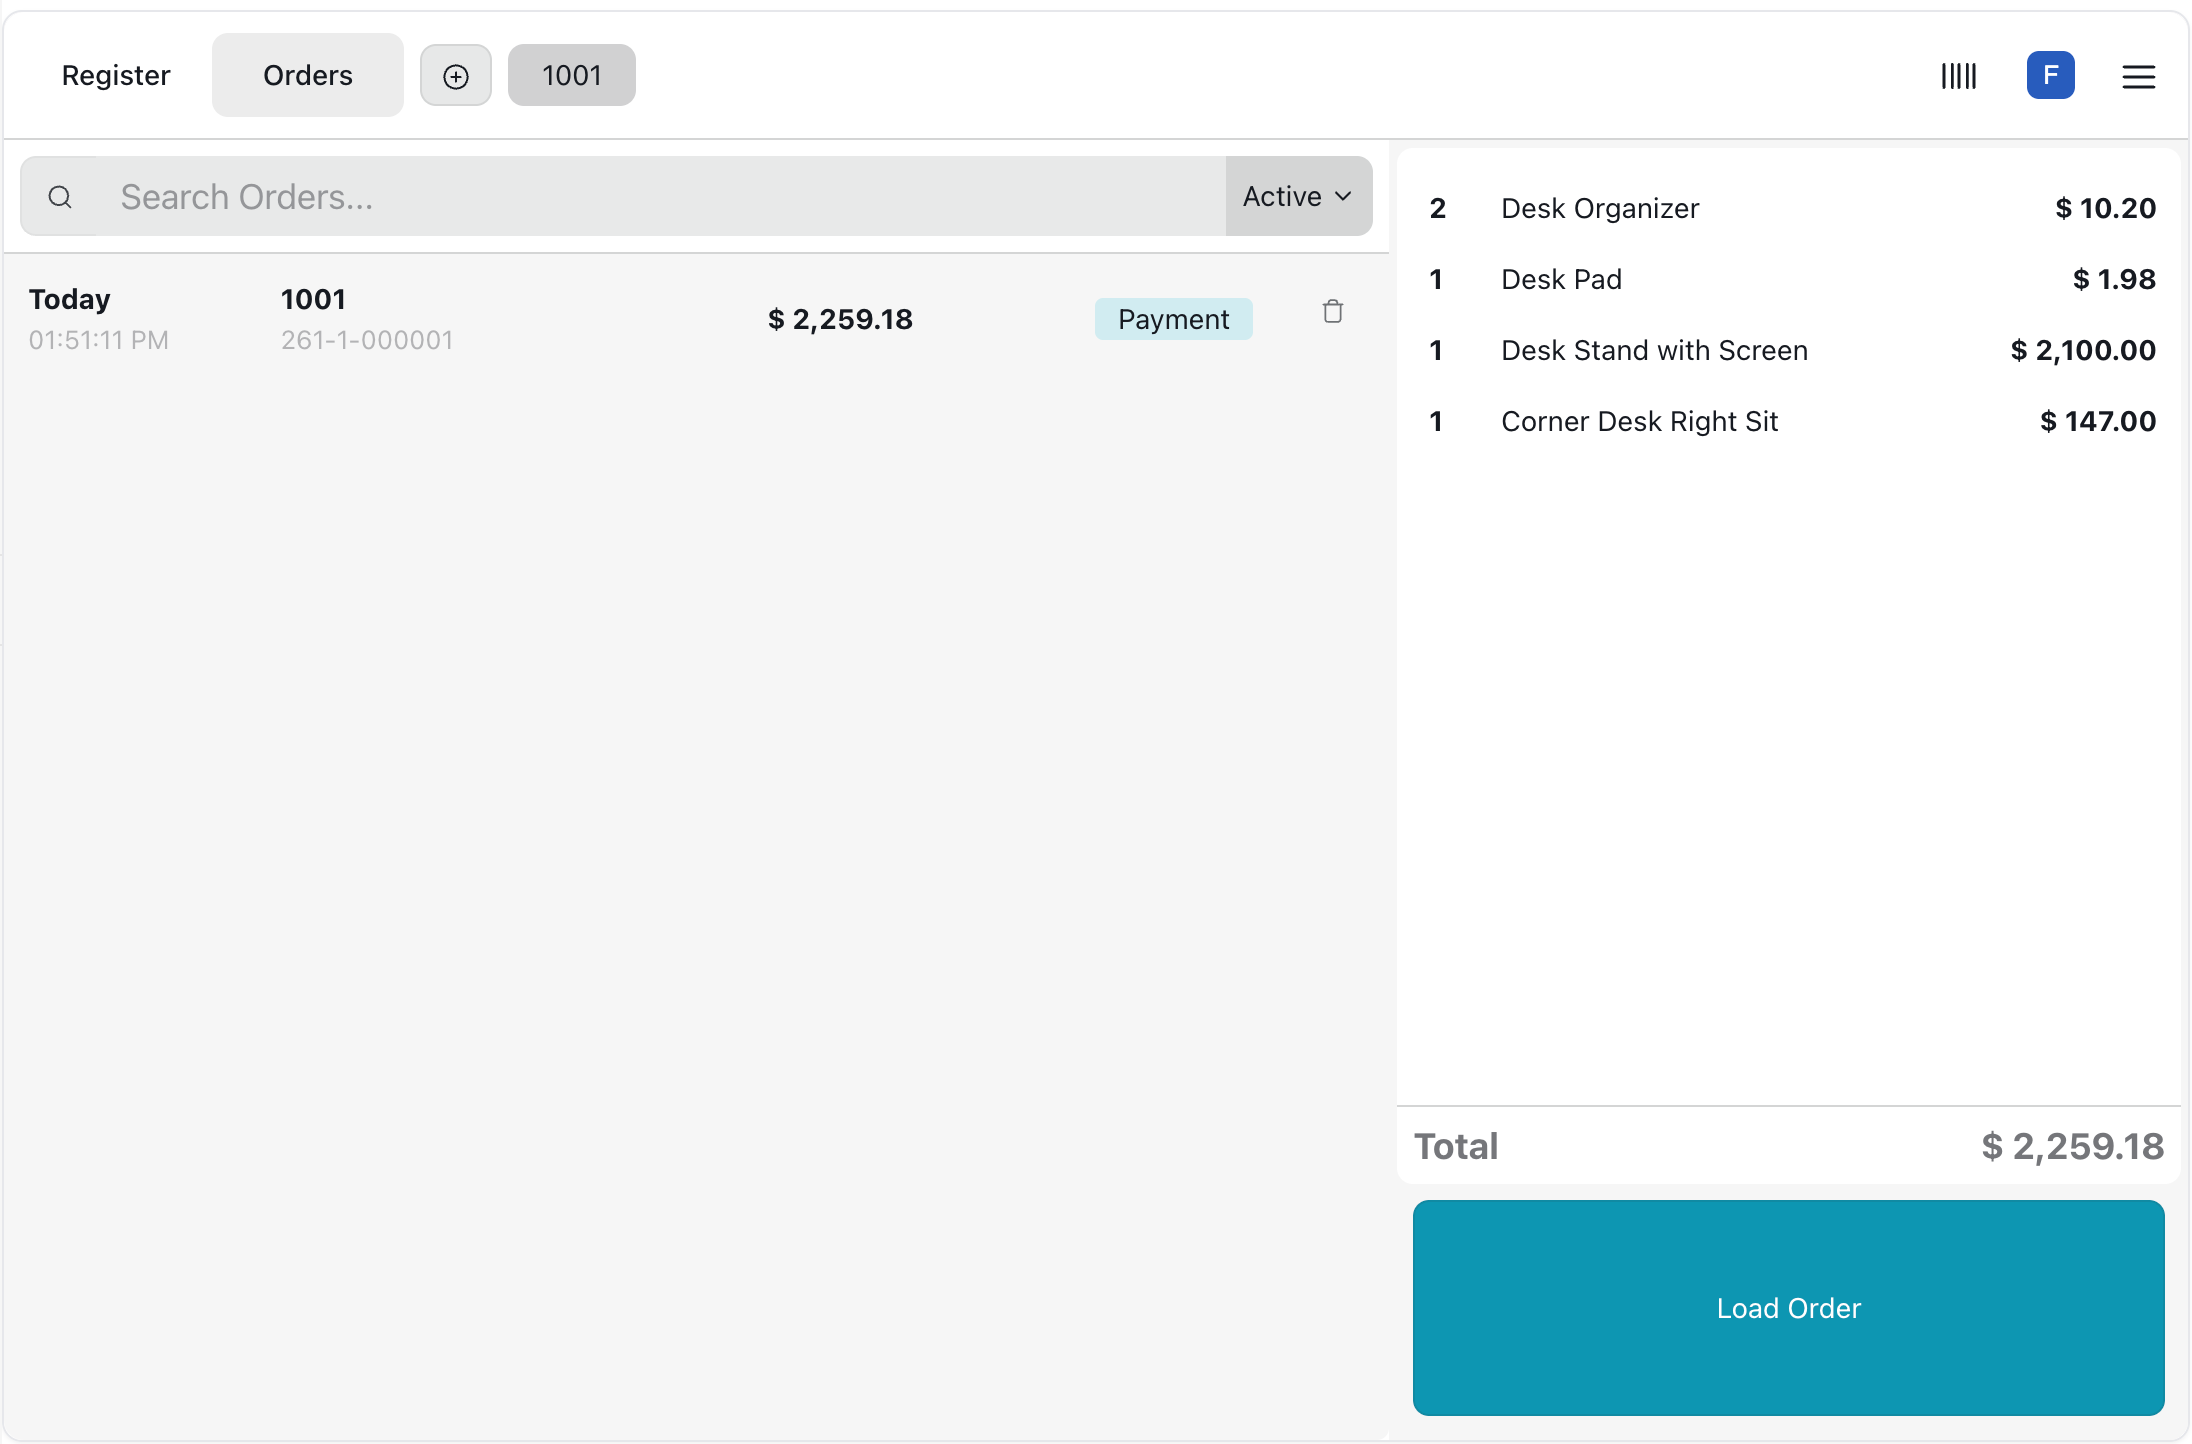Click the Total amount row
2192x1444 pixels.
tap(1788, 1146)
